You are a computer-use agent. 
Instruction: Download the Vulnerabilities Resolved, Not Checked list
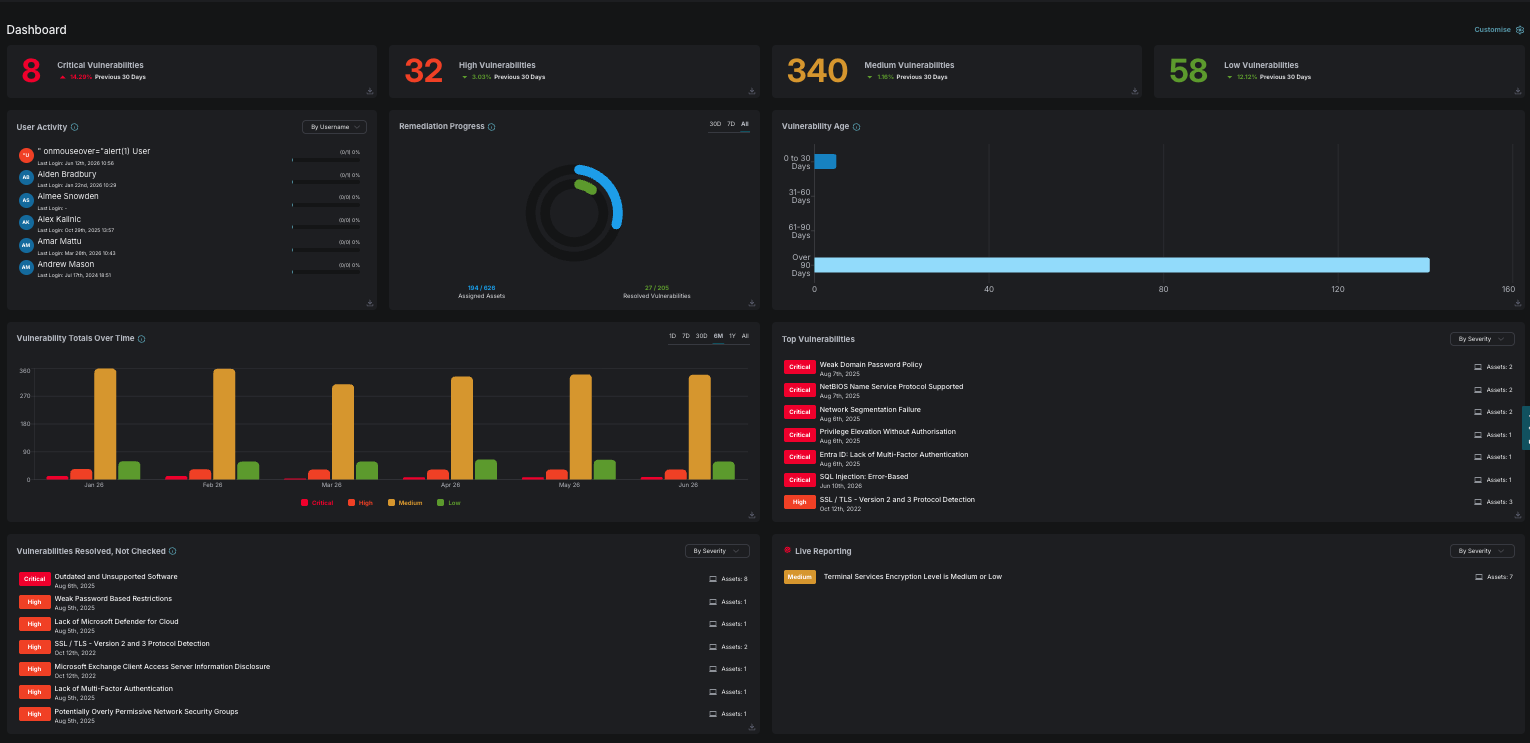[x=752, y=727]
